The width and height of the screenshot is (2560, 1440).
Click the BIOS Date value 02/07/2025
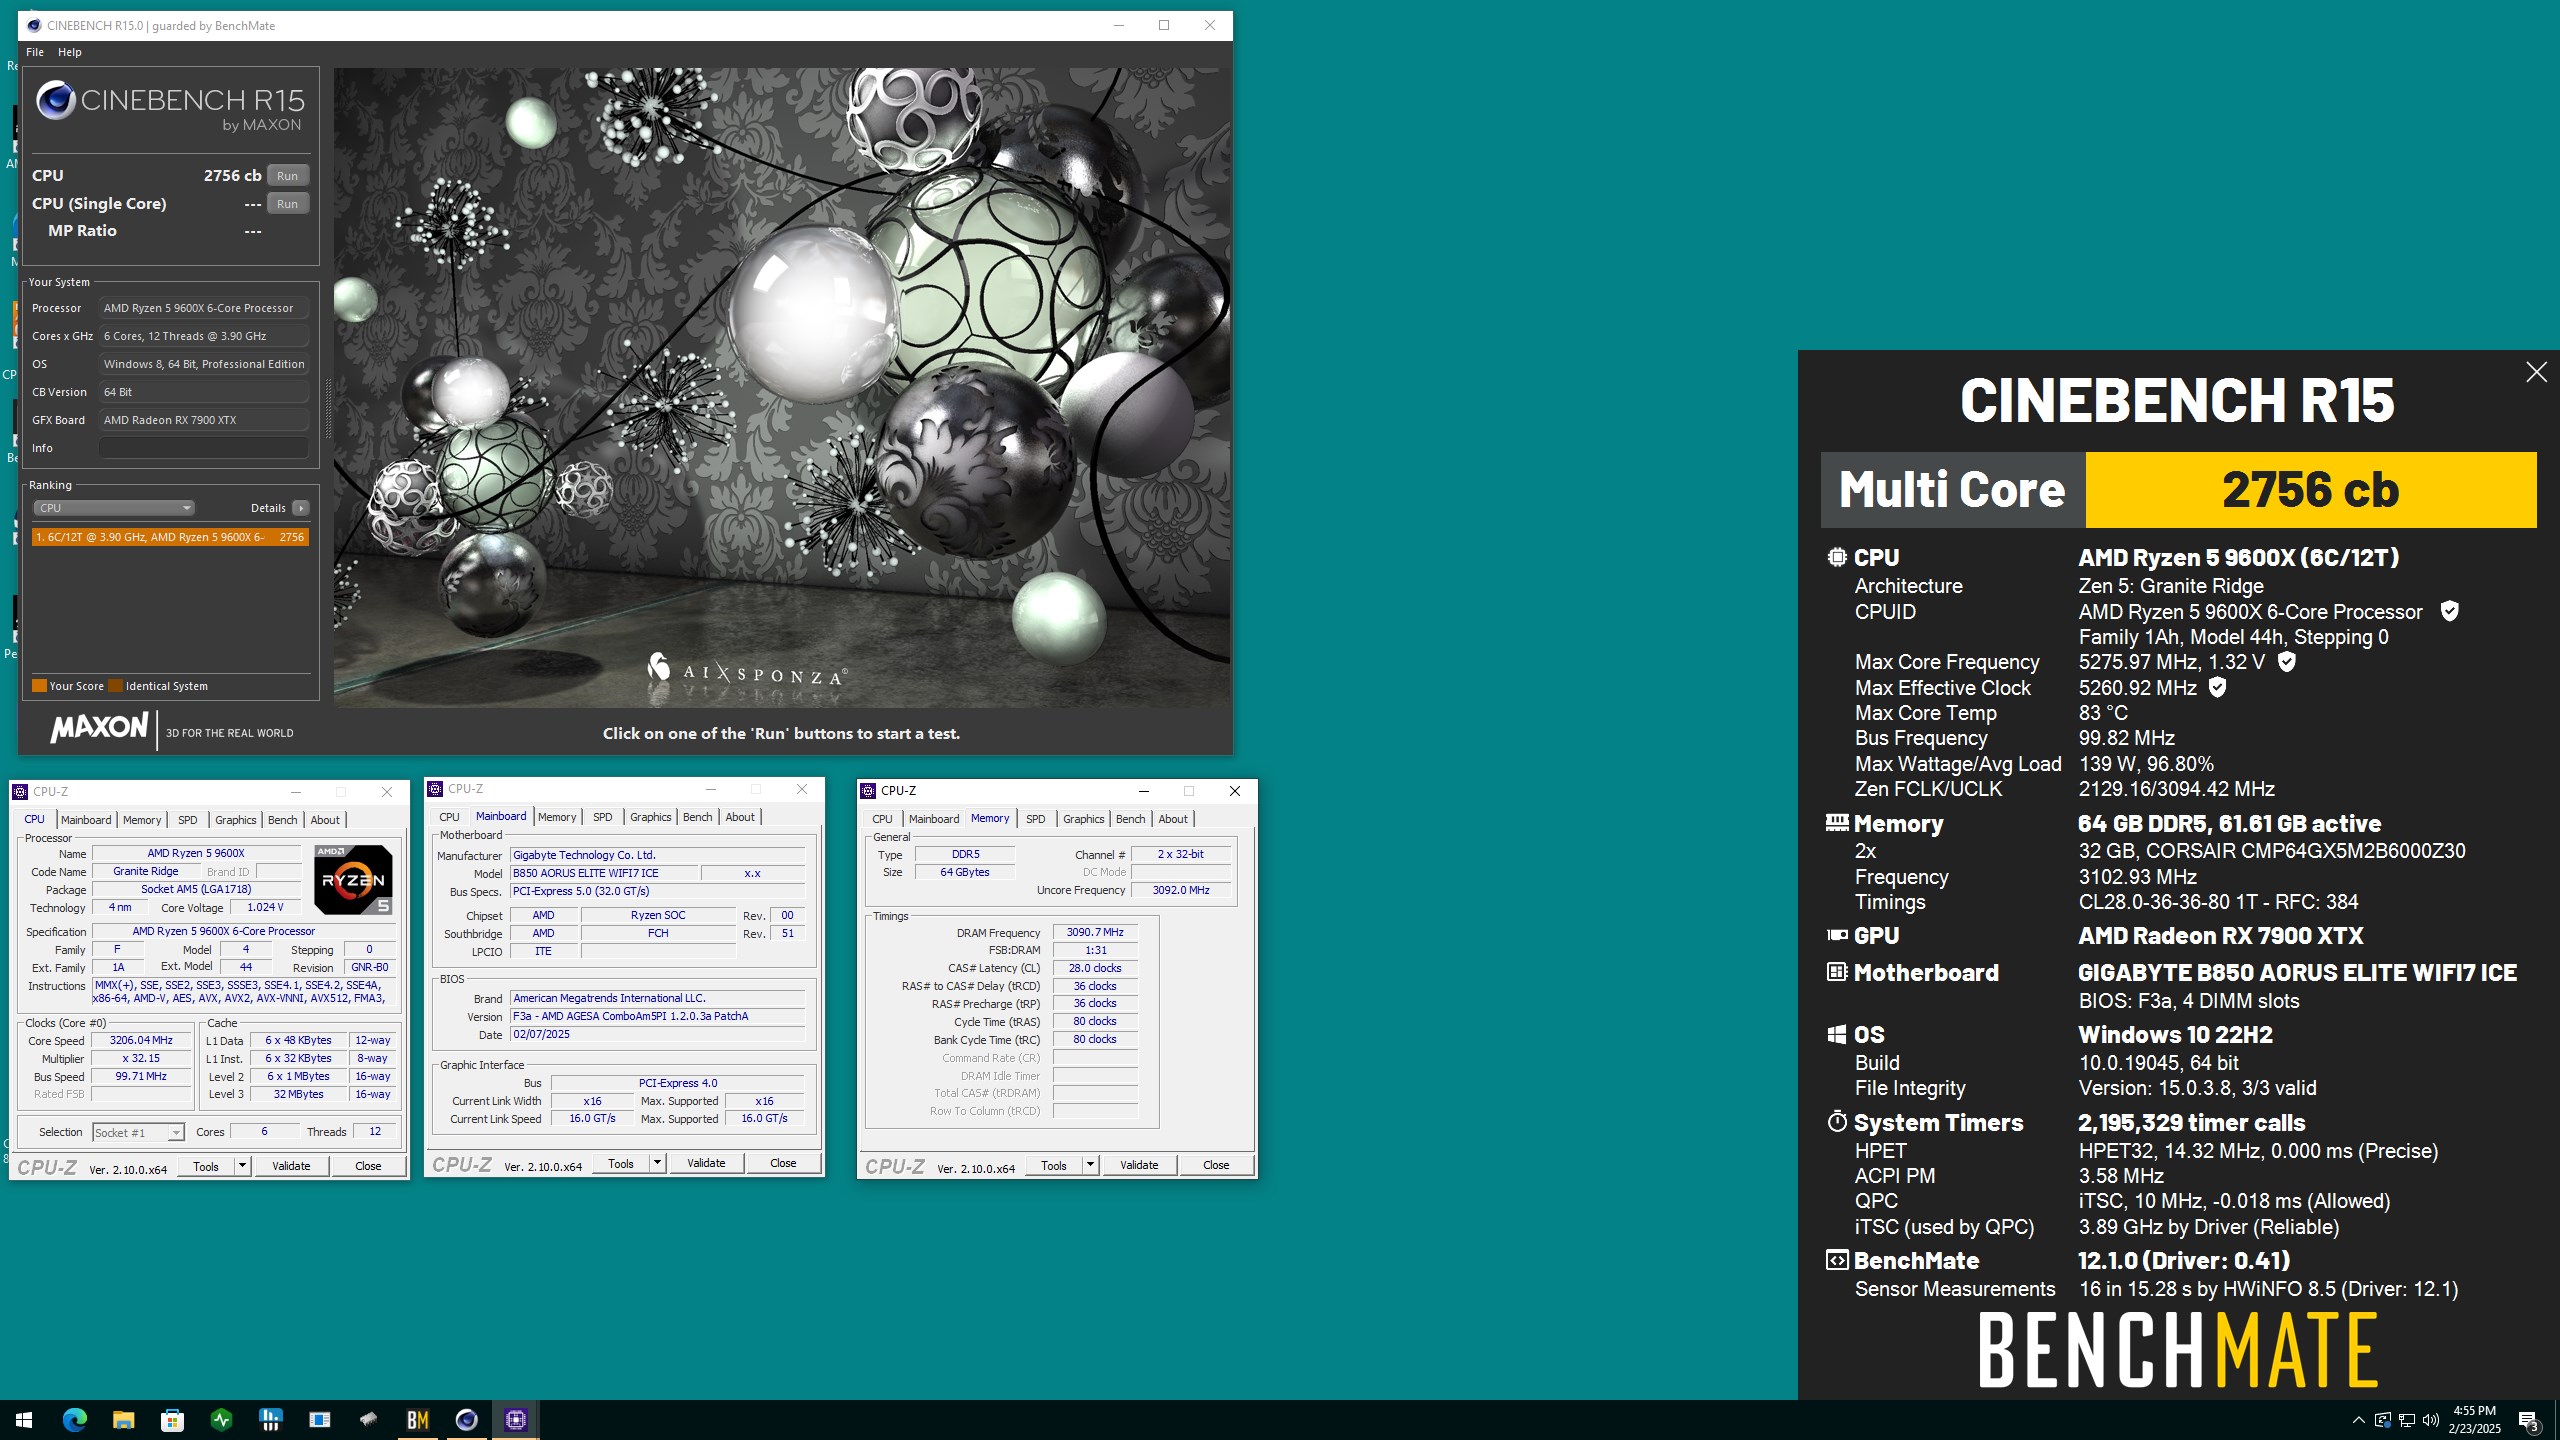pyautogui.click(x=657, y=1034)
